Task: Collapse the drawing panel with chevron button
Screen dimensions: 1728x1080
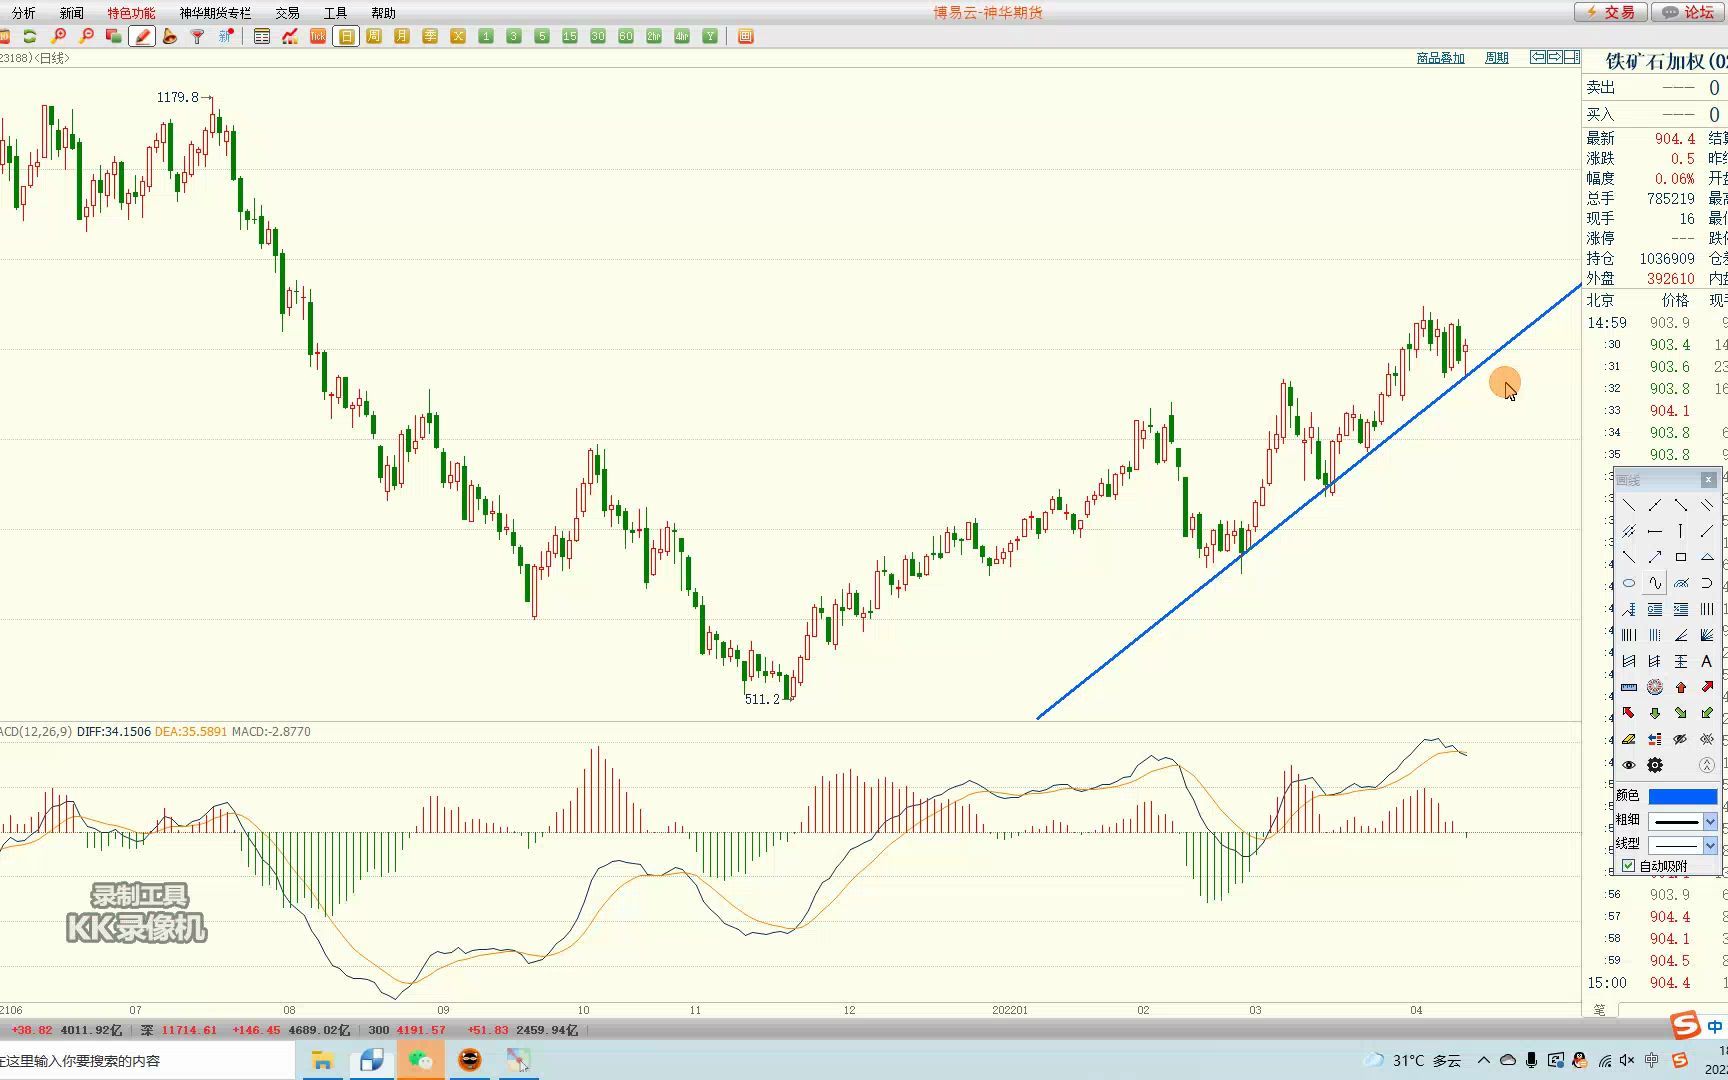Action: 1707,765
